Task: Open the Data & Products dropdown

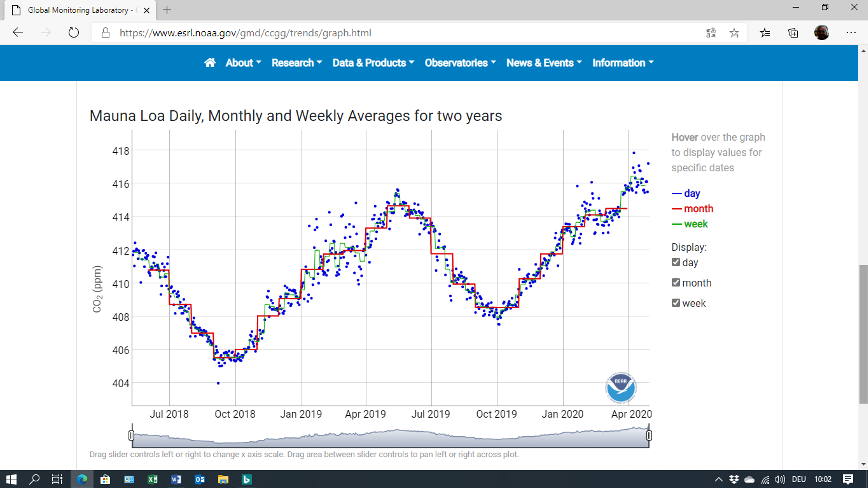Action: [373, 63]
